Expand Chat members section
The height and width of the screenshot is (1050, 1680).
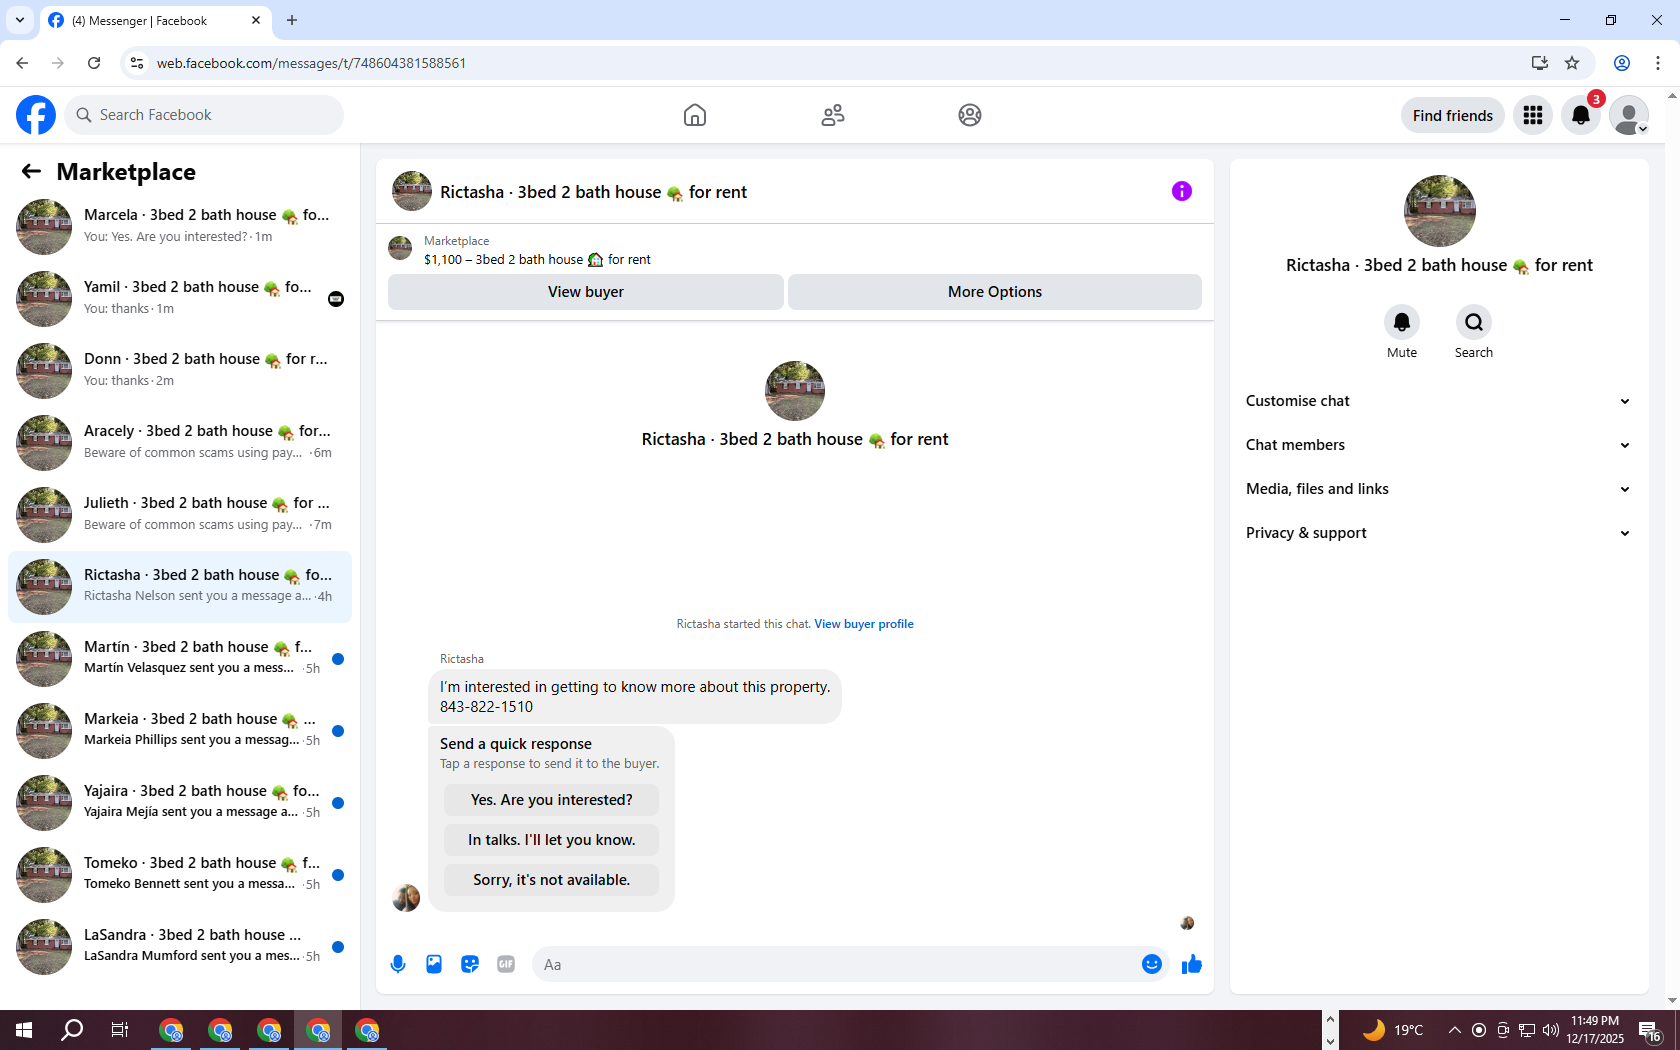(1439, 445)
